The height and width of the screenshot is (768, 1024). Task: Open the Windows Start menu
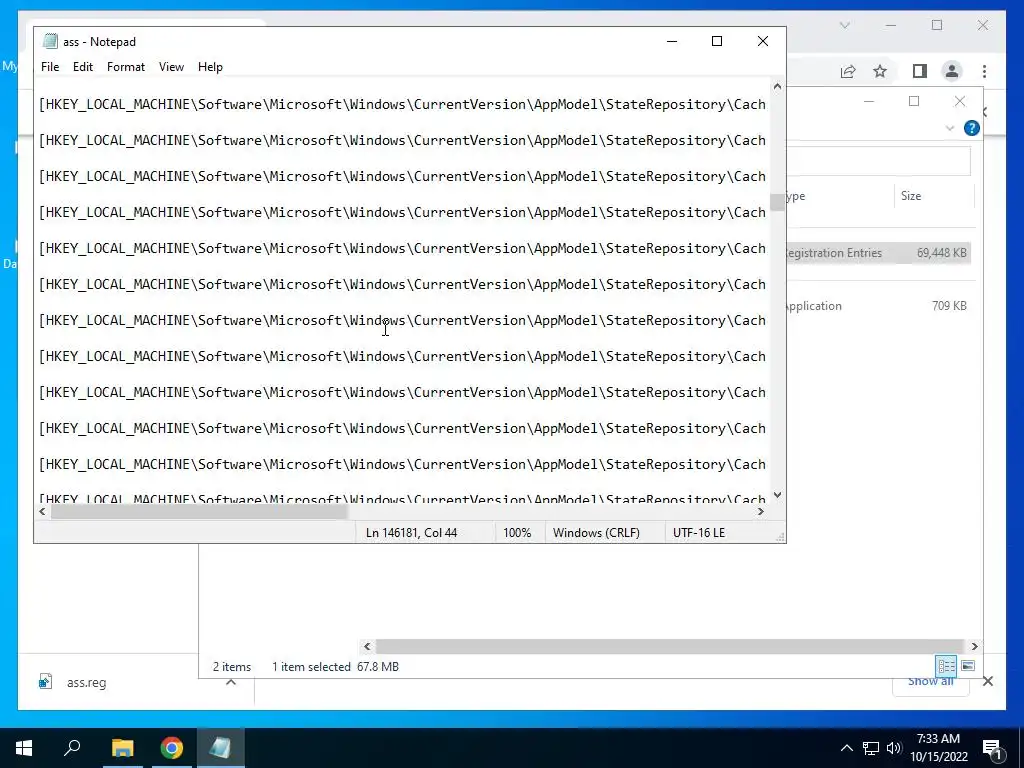click(24, 748)
